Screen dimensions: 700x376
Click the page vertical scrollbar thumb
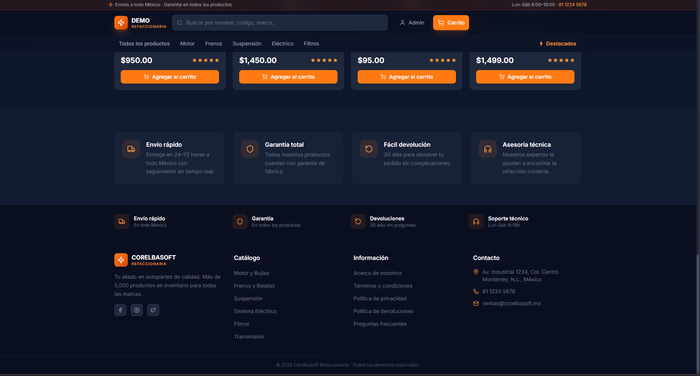pyautogui.click(x=697, y=313)
